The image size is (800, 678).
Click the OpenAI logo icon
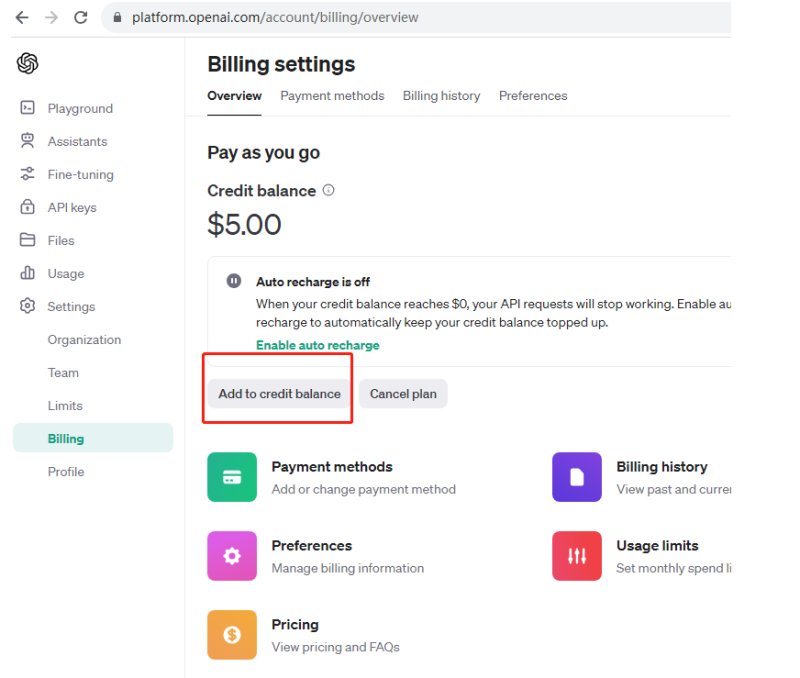point(28,63)
